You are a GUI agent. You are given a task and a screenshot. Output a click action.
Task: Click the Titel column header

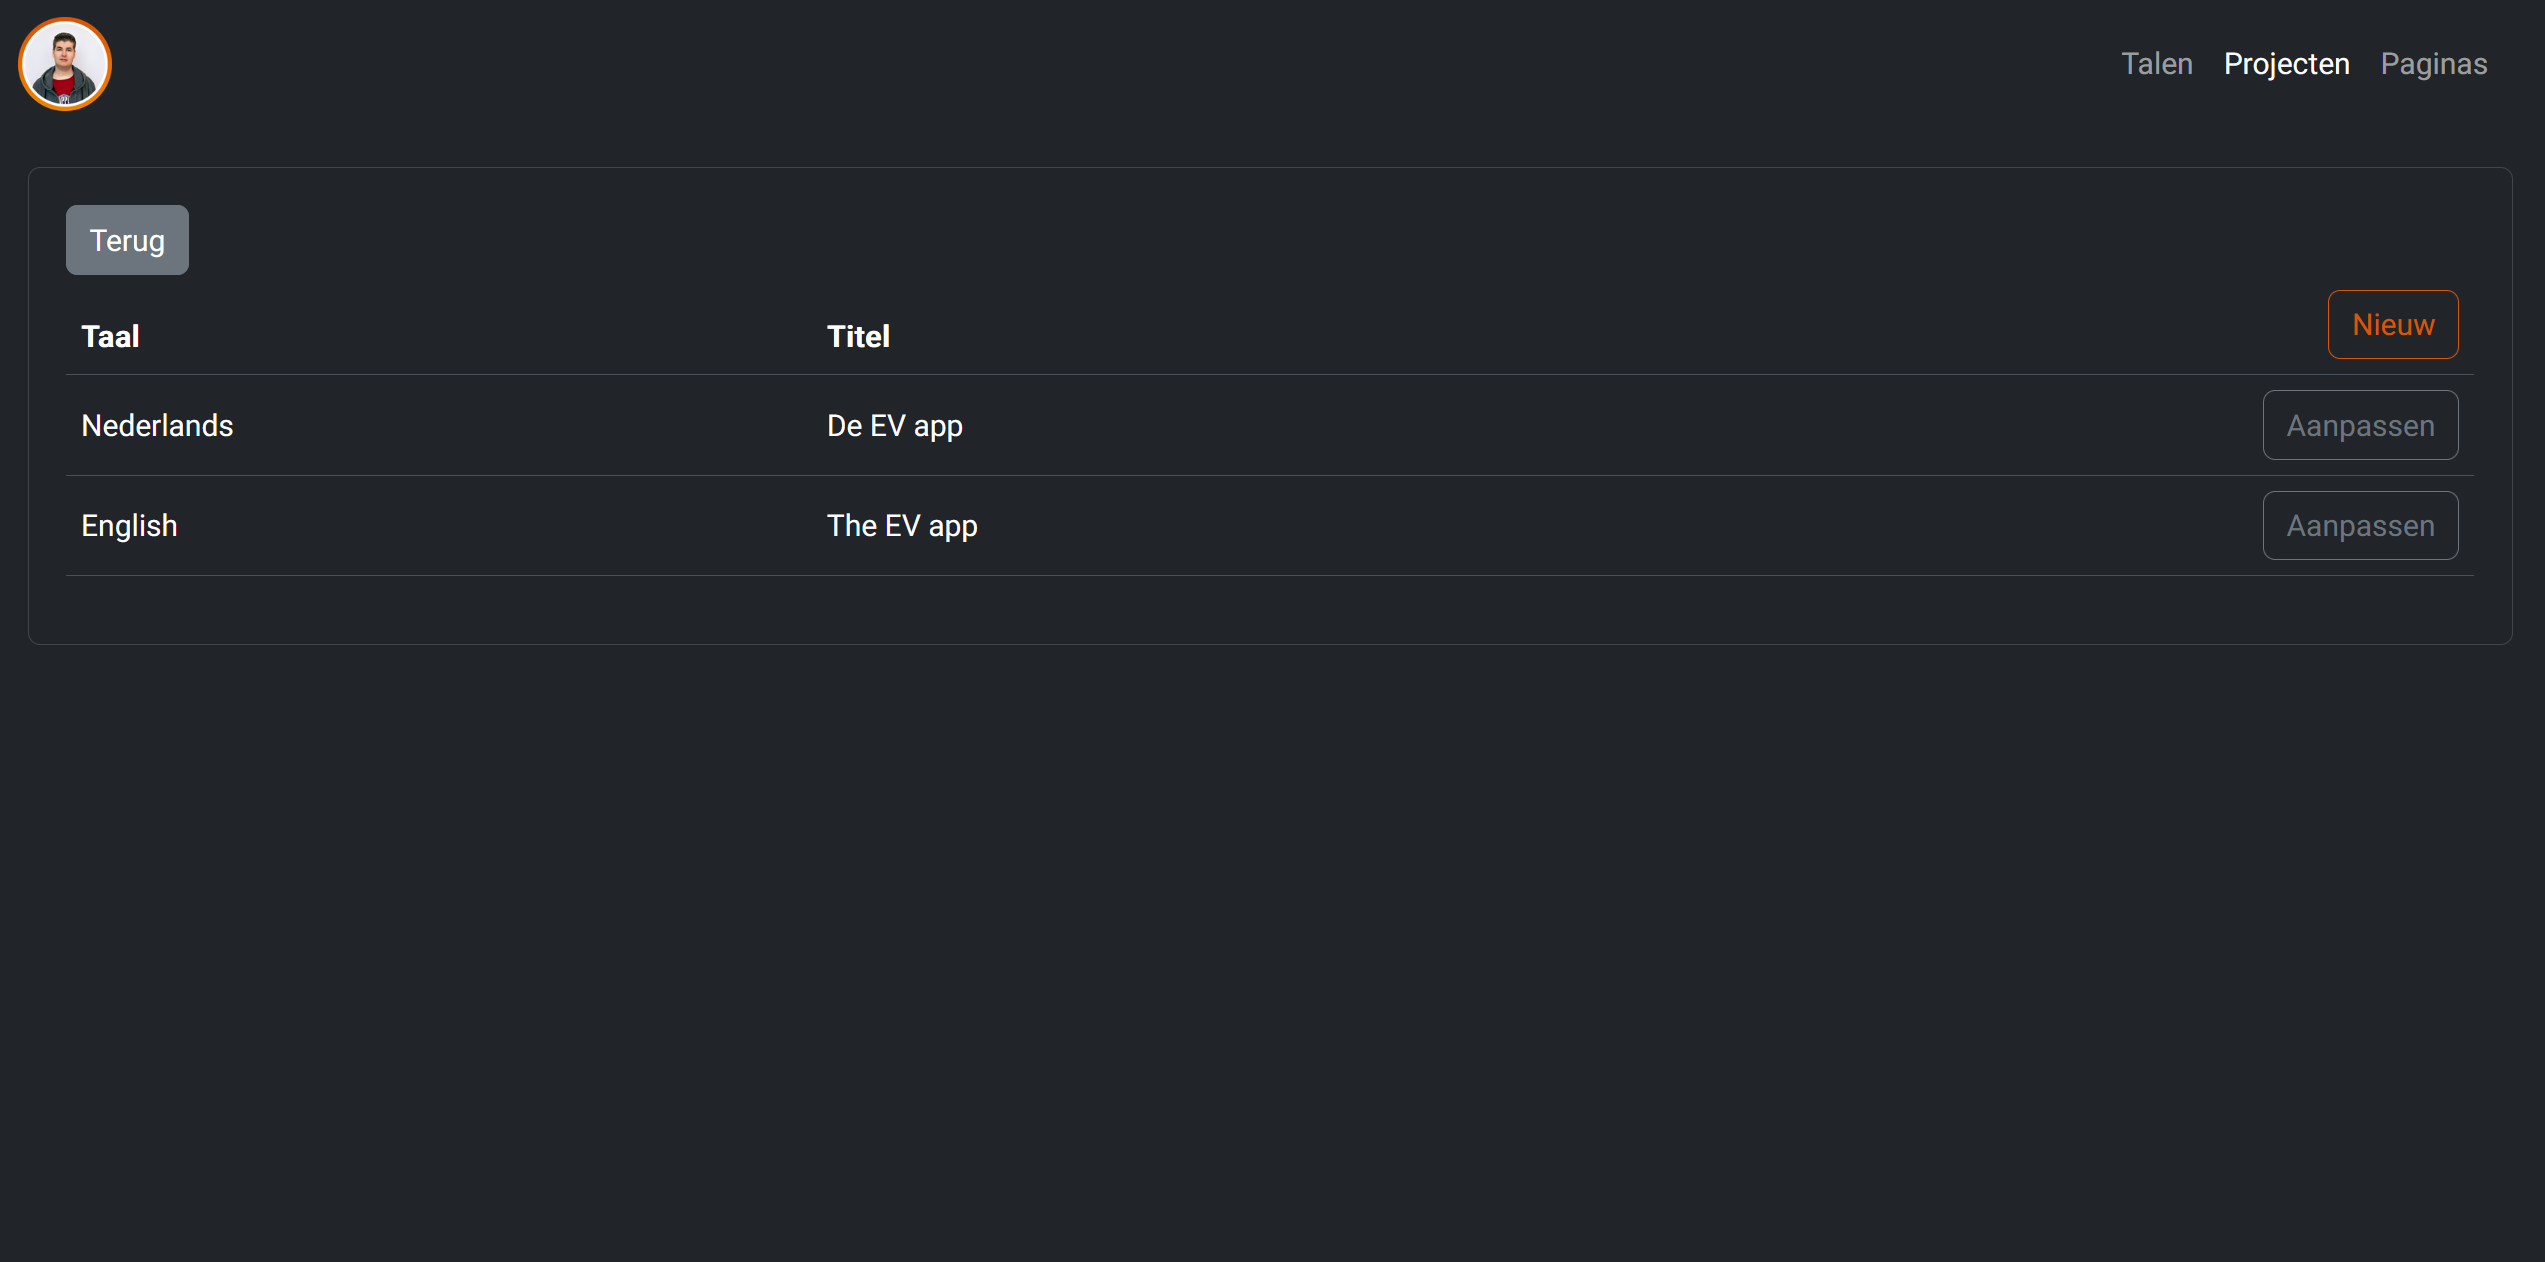pyautogui.click(x=858, y=337)
